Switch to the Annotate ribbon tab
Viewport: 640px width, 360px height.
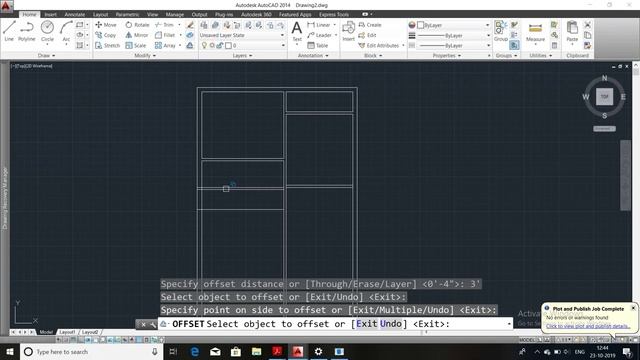coord(75,14)
